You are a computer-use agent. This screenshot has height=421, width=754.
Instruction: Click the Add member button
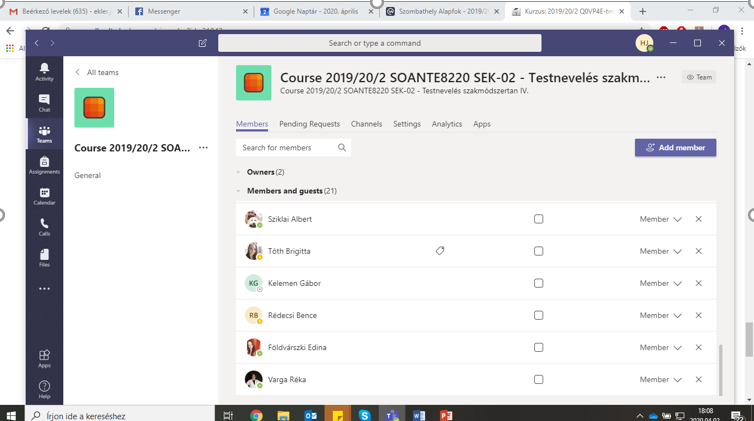click(x=676, y=148)
